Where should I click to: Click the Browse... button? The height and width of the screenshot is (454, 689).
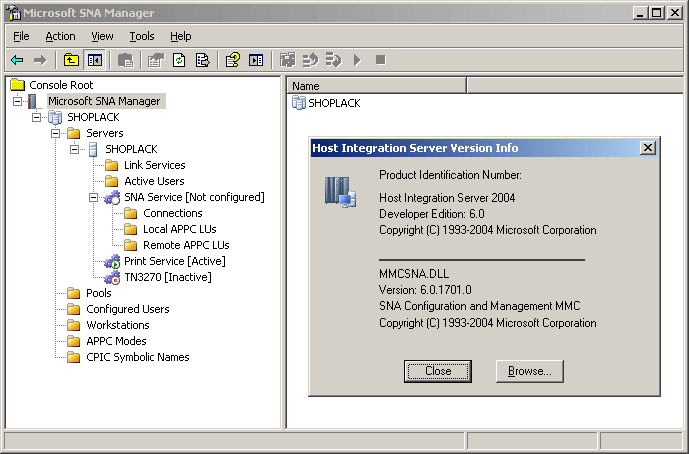[529, 371]
